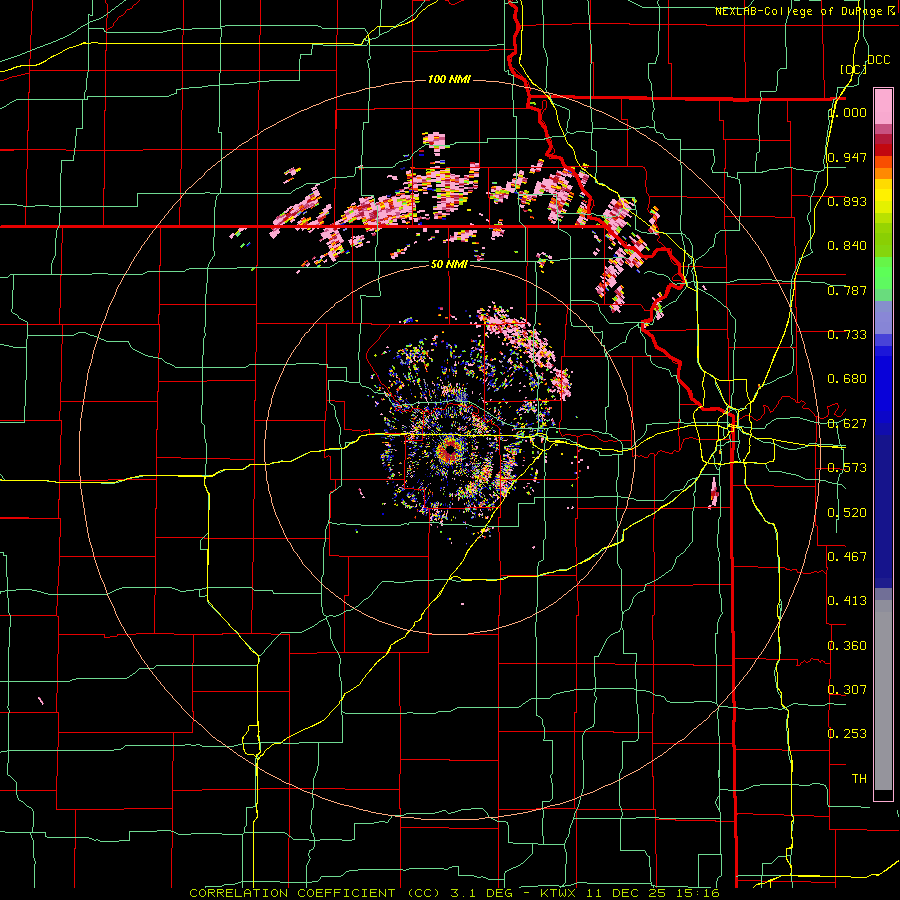Click the 50 NMI range ring label
This screenshot has width=900, height=900.
click(x=449, y=264)
